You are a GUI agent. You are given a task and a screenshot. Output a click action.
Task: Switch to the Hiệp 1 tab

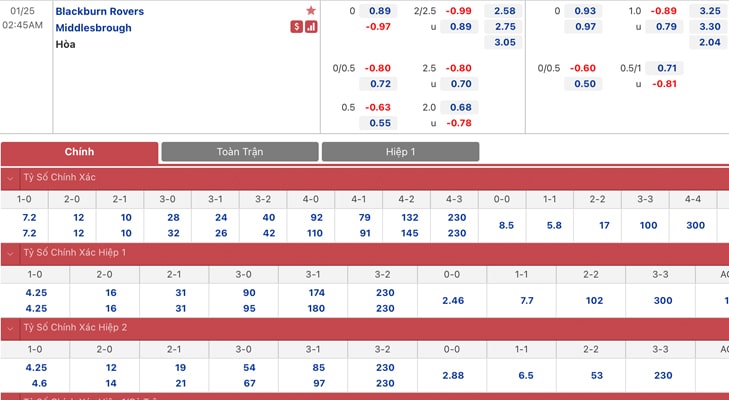pyautogui.click(x=400, y=152)
